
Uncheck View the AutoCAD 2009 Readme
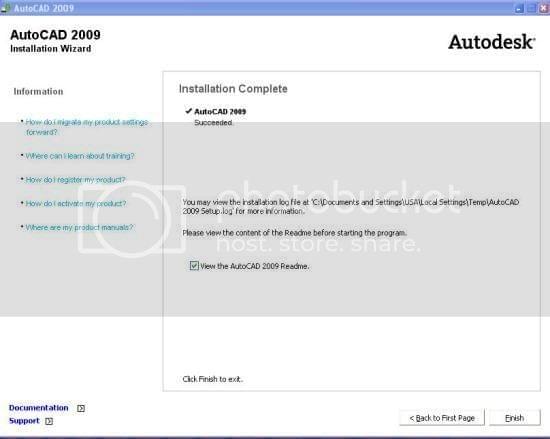tap(194, 266)
